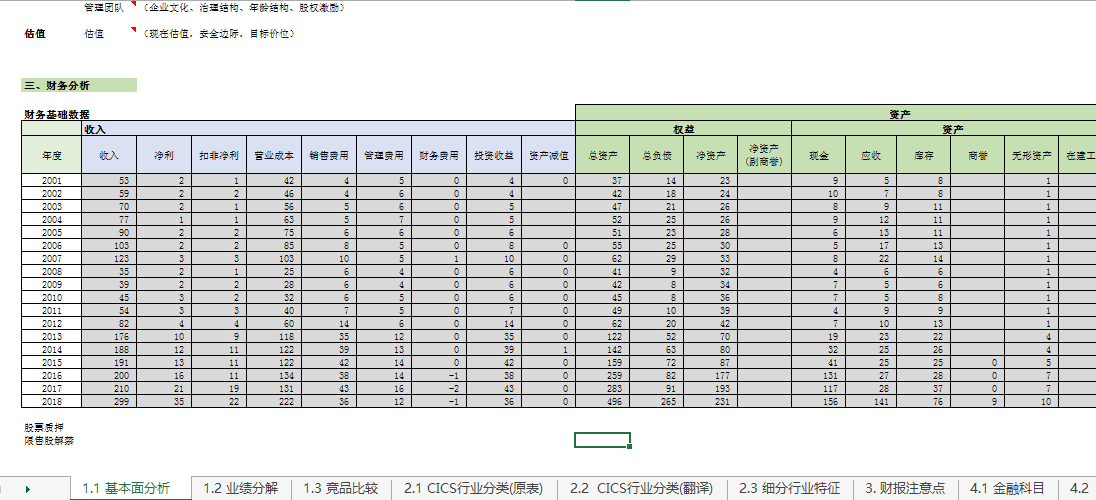Select 2018 net assets value 231
This screenshot has width=1096, height=500.
pyautogui.click(x=712, y=401)
